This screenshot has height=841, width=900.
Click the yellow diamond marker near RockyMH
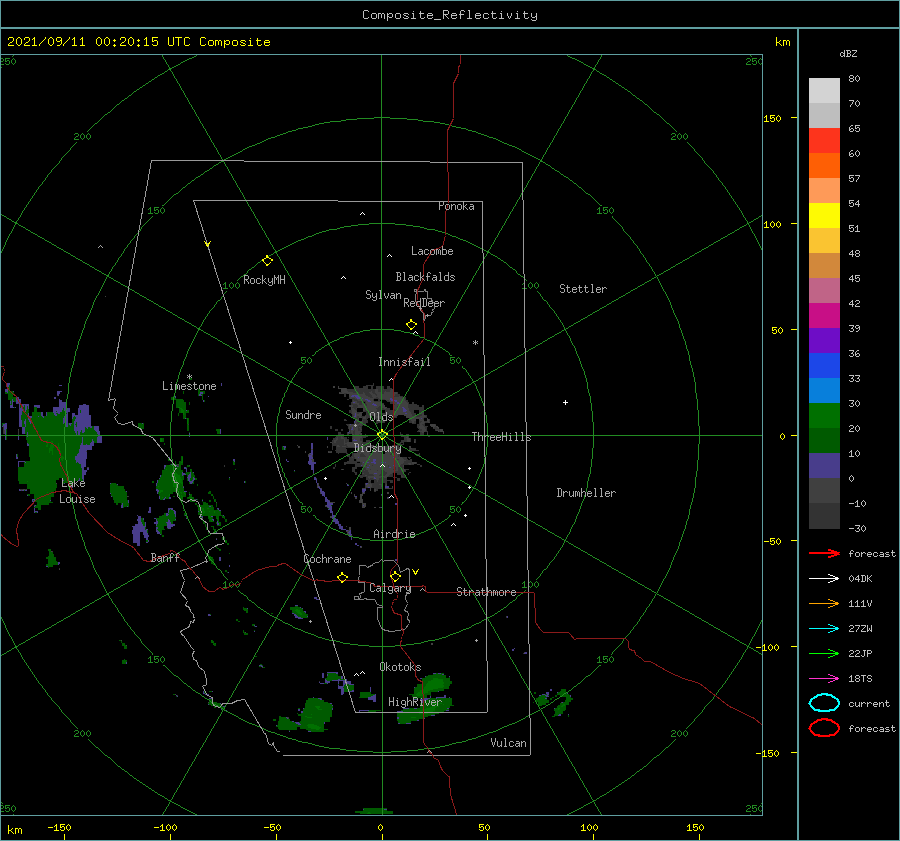[267, 261]
